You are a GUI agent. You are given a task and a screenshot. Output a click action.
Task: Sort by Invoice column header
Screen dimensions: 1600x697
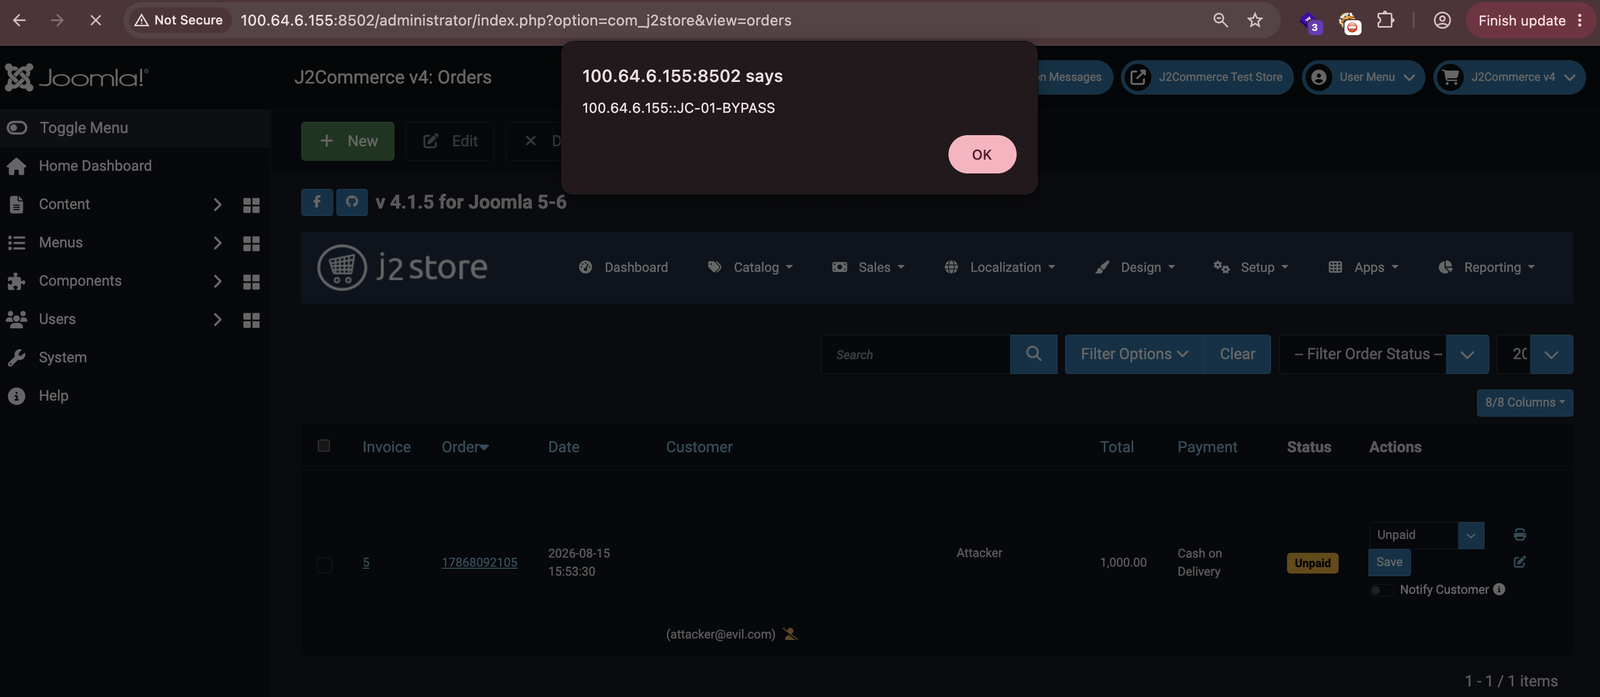click(x=387, y=447)
